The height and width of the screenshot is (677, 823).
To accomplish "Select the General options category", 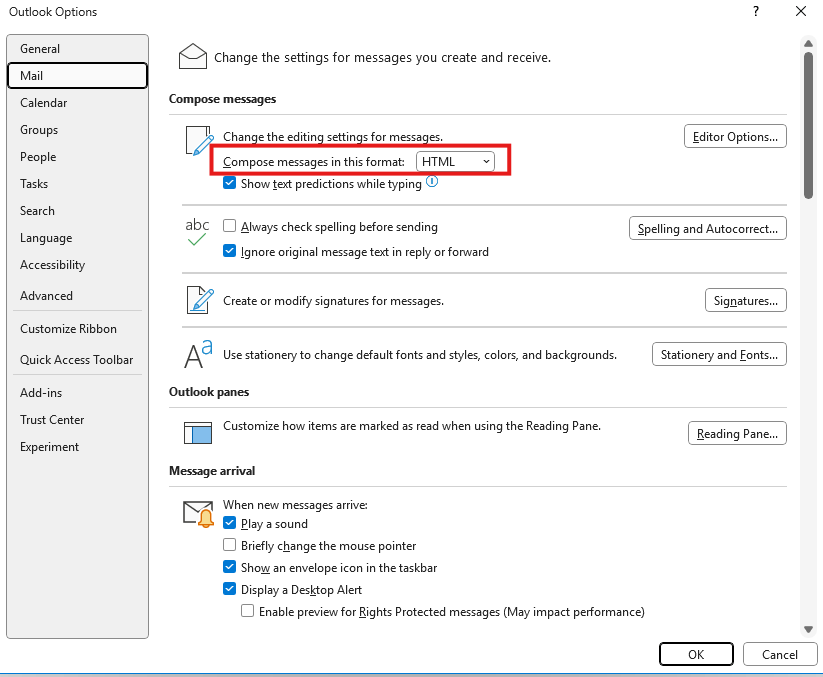I will (77, 49).
